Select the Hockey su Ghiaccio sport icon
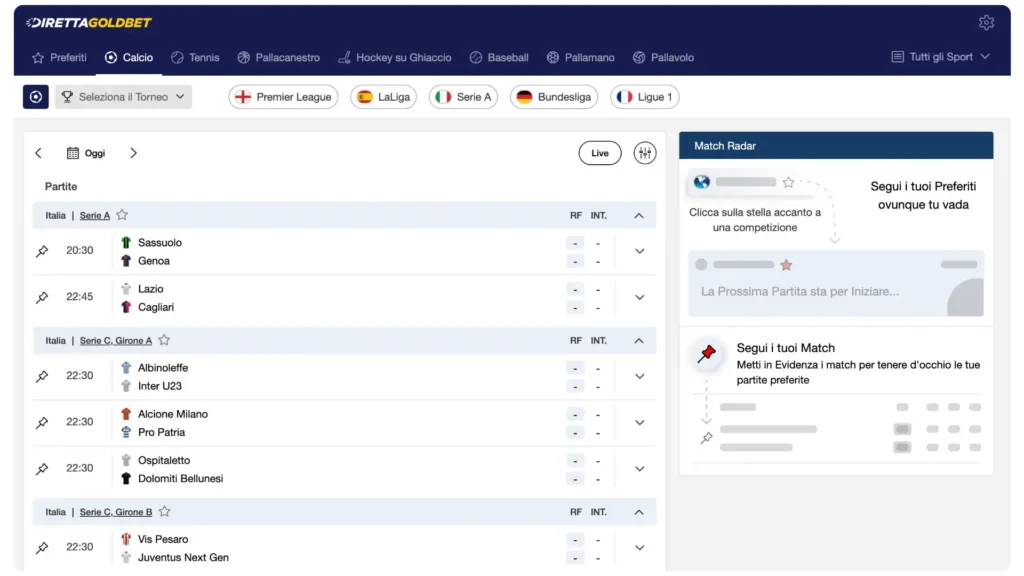The image size is (1024, 576). pyautogui.click(x=343, y=57)
